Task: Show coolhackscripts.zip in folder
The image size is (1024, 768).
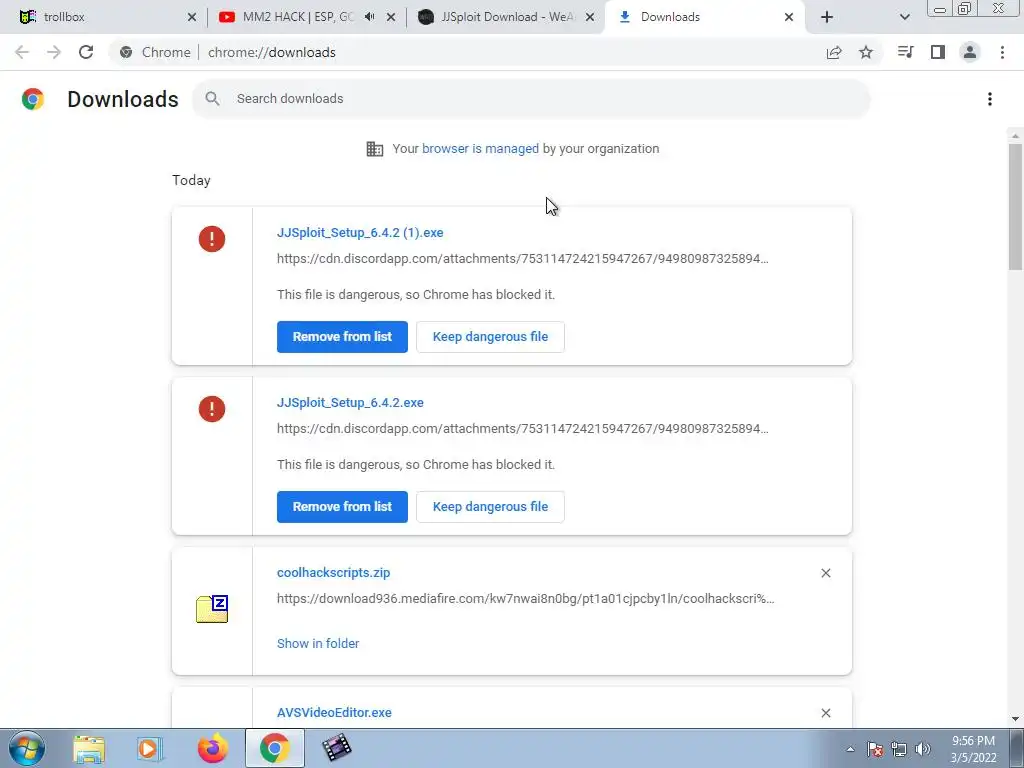Action: coord(318,643)
